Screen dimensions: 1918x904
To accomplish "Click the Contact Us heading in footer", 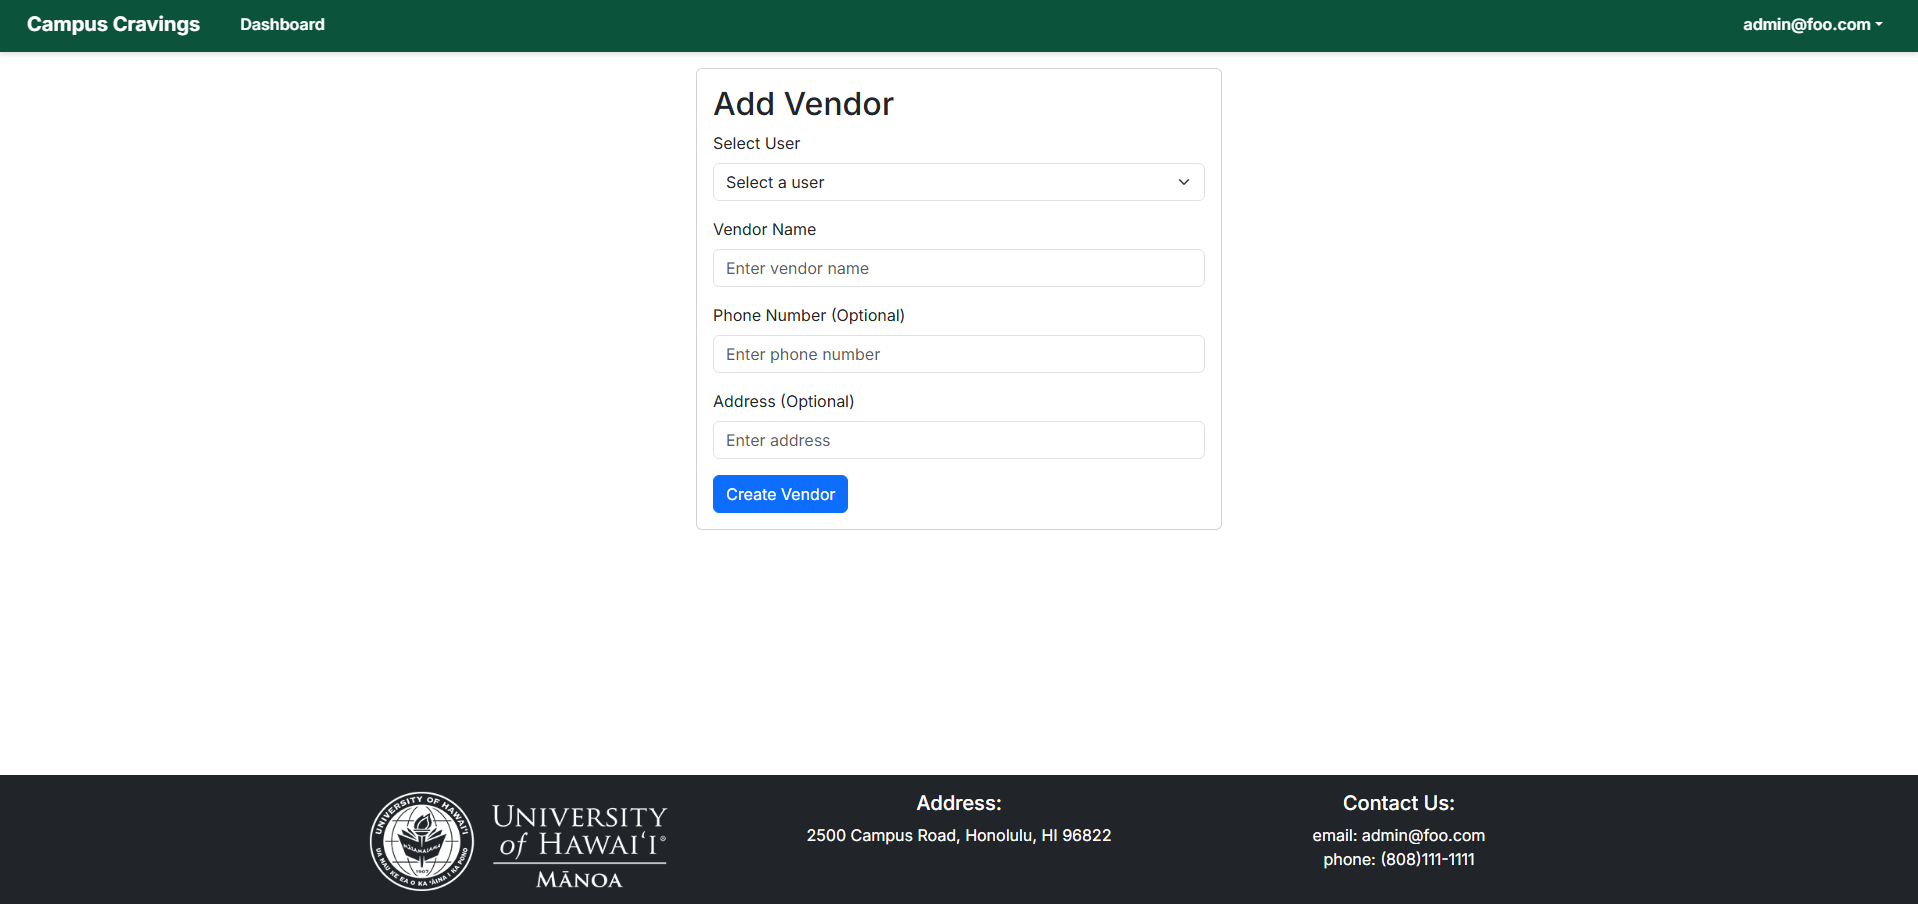I will (x=1398, y=803).
